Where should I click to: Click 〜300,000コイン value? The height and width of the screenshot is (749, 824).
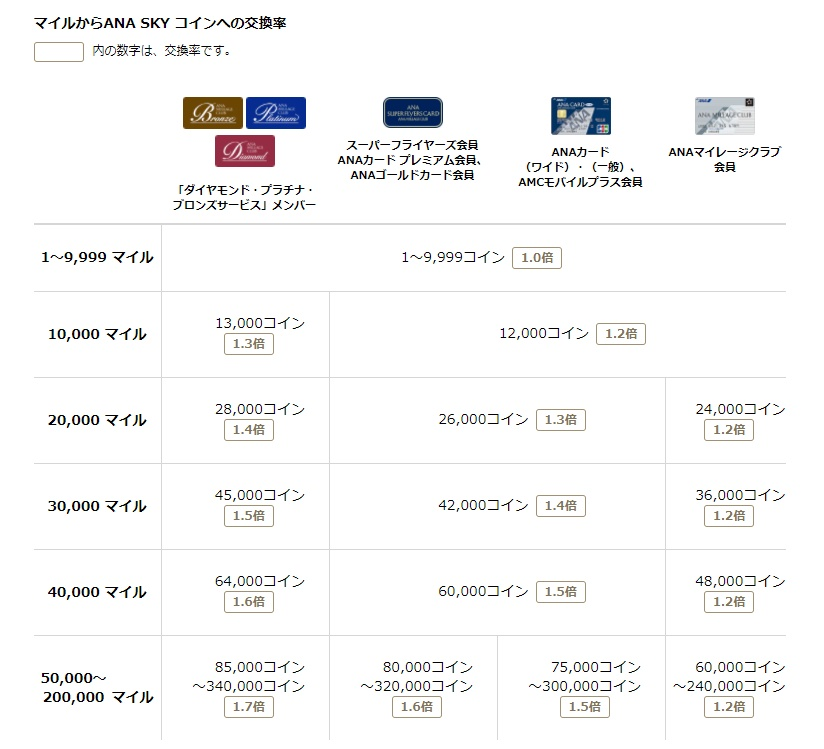point(585,686)
